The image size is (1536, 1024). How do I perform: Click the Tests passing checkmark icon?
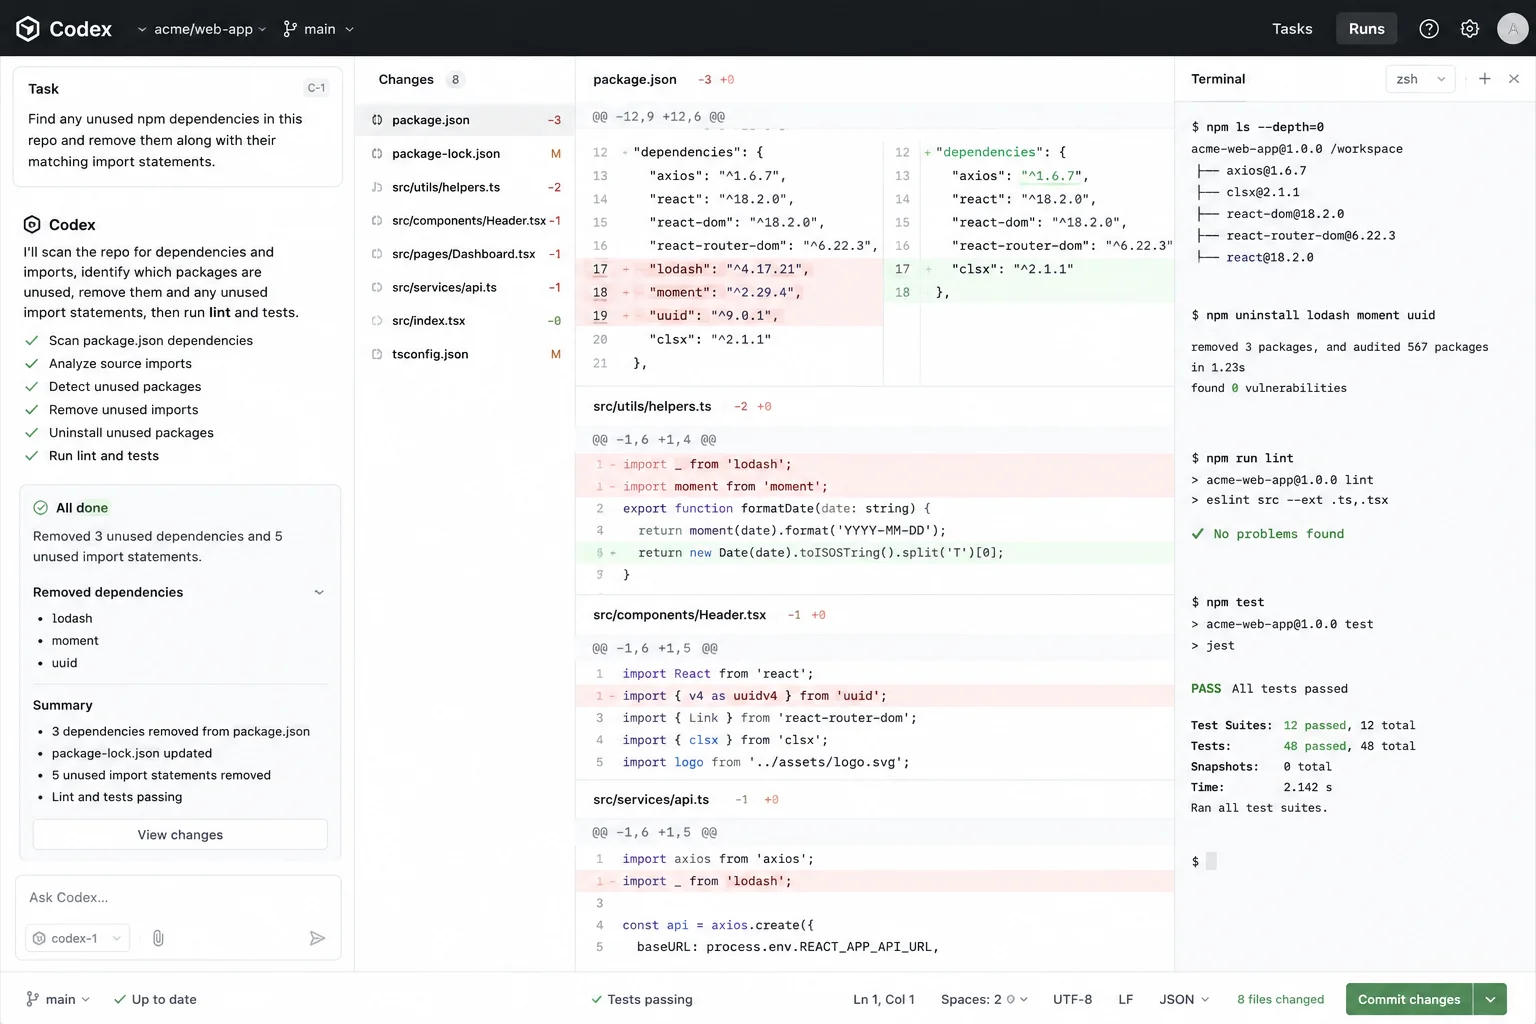(597, 999)
